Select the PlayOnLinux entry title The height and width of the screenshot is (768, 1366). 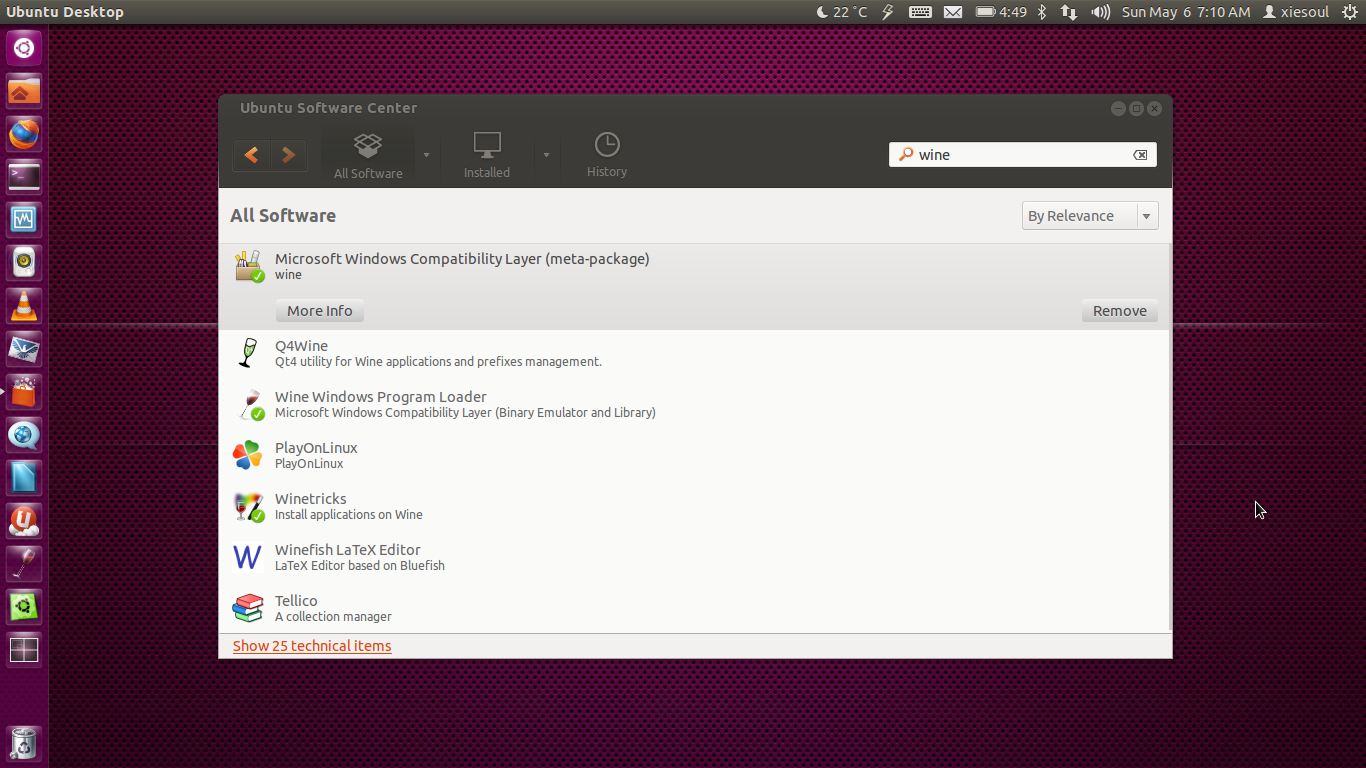pos(316,448)
